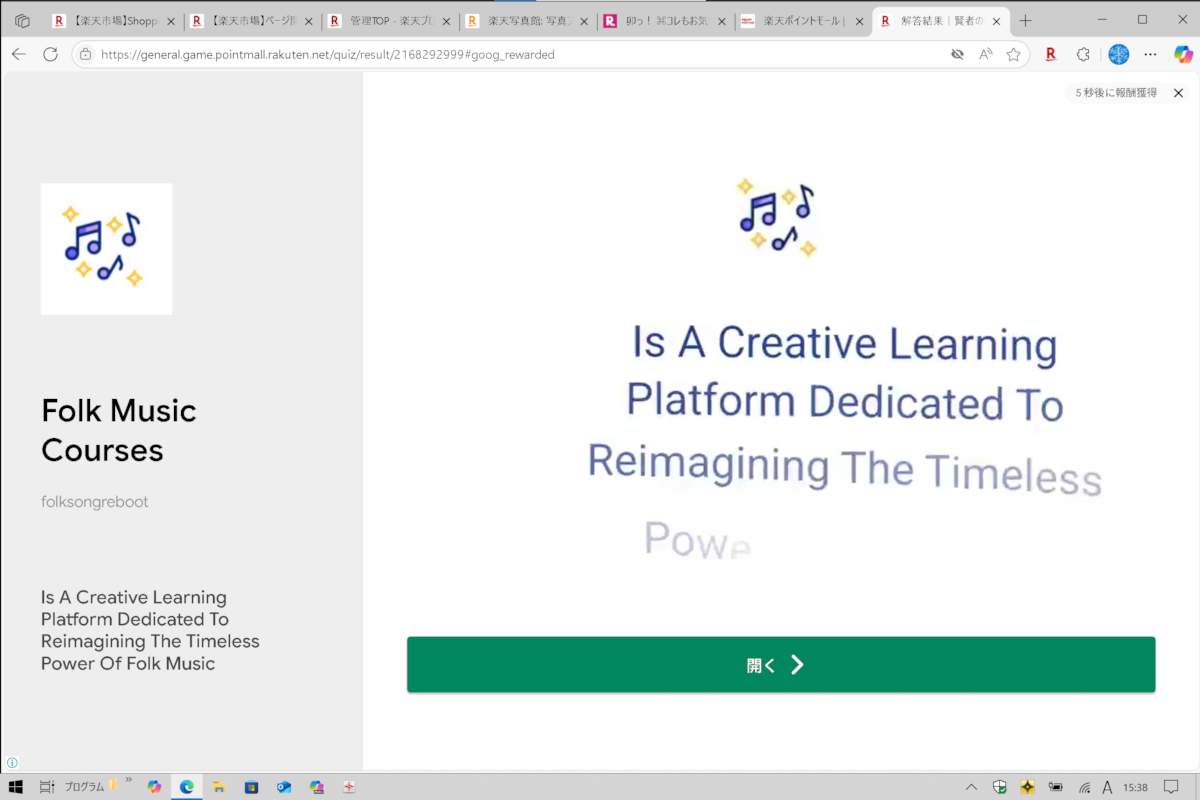Click the folksongreboot advertiser name

[x=94, y=502]
